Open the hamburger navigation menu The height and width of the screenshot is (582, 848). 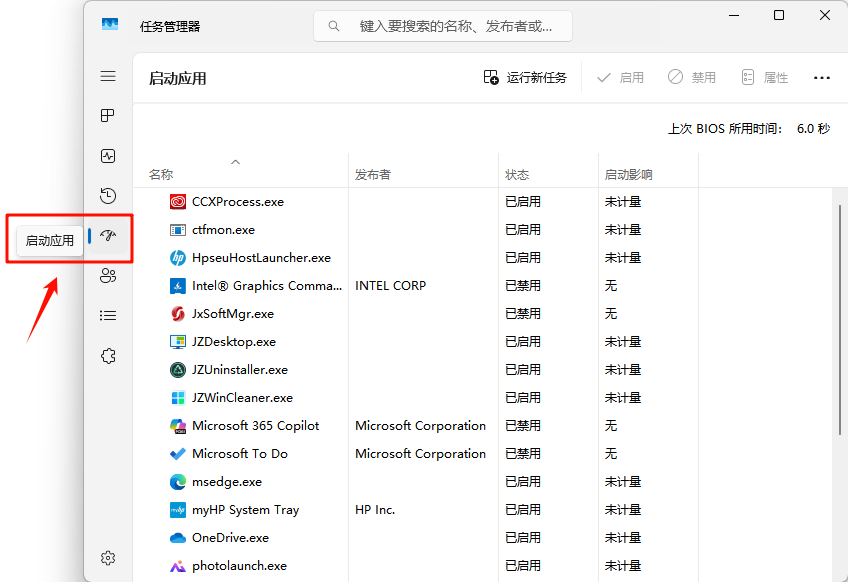108,76
